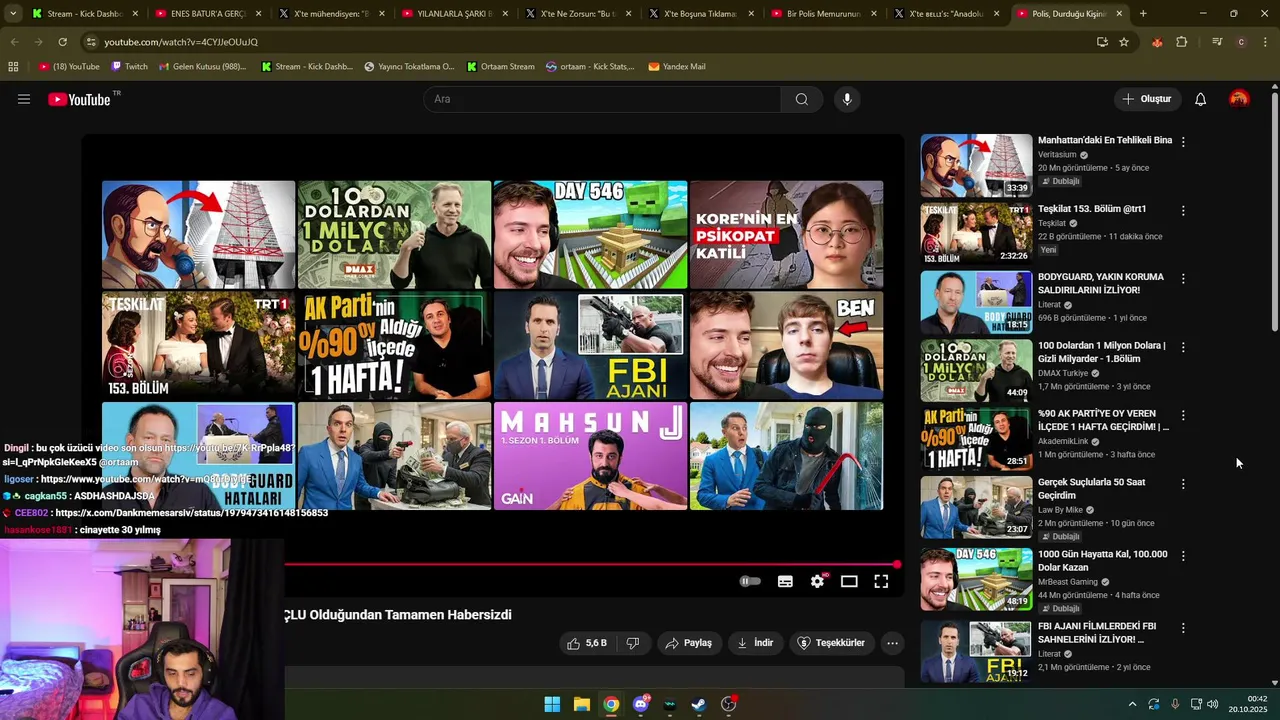Open the YouTube hamburger guide menu
Image resolution: width=1280 pixels, height=720 pixels.
click(24, 99)
